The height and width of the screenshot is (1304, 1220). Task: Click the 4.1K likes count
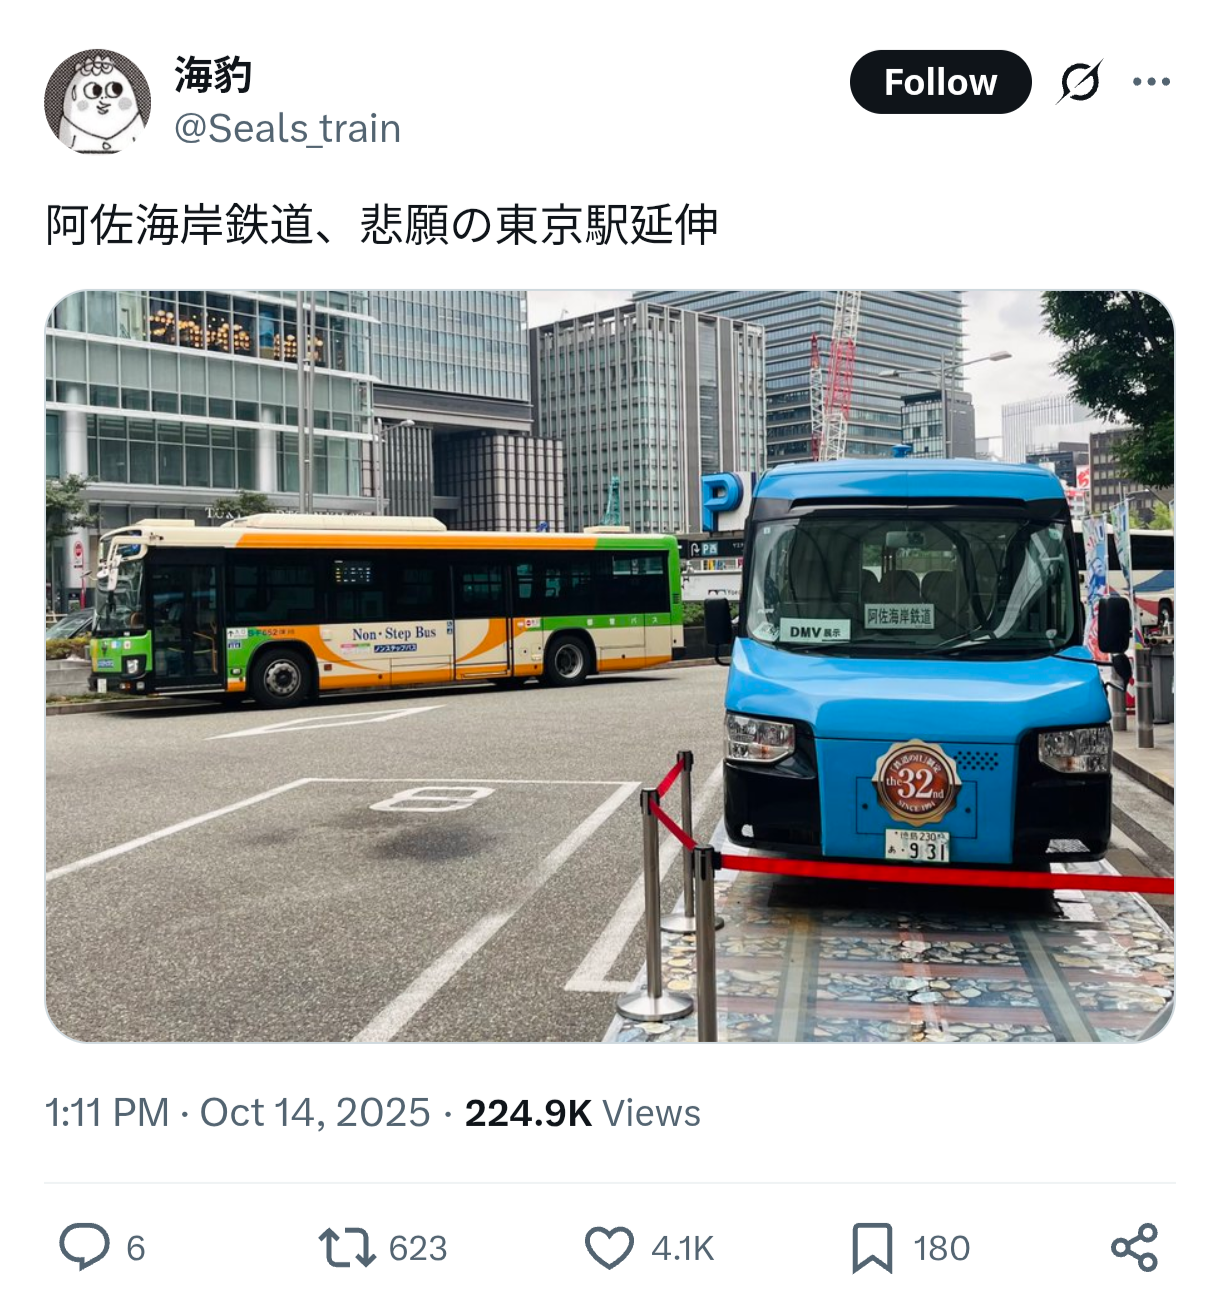click(682, 1248)
